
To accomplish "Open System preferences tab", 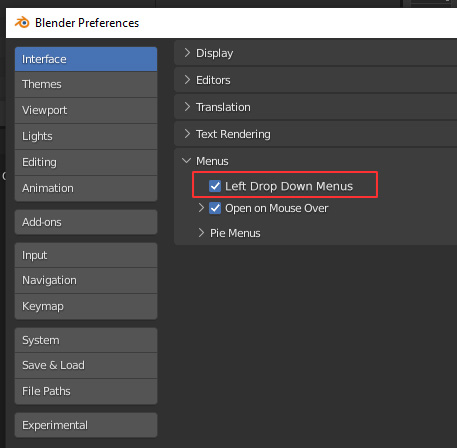I will [x=86, y=340].
